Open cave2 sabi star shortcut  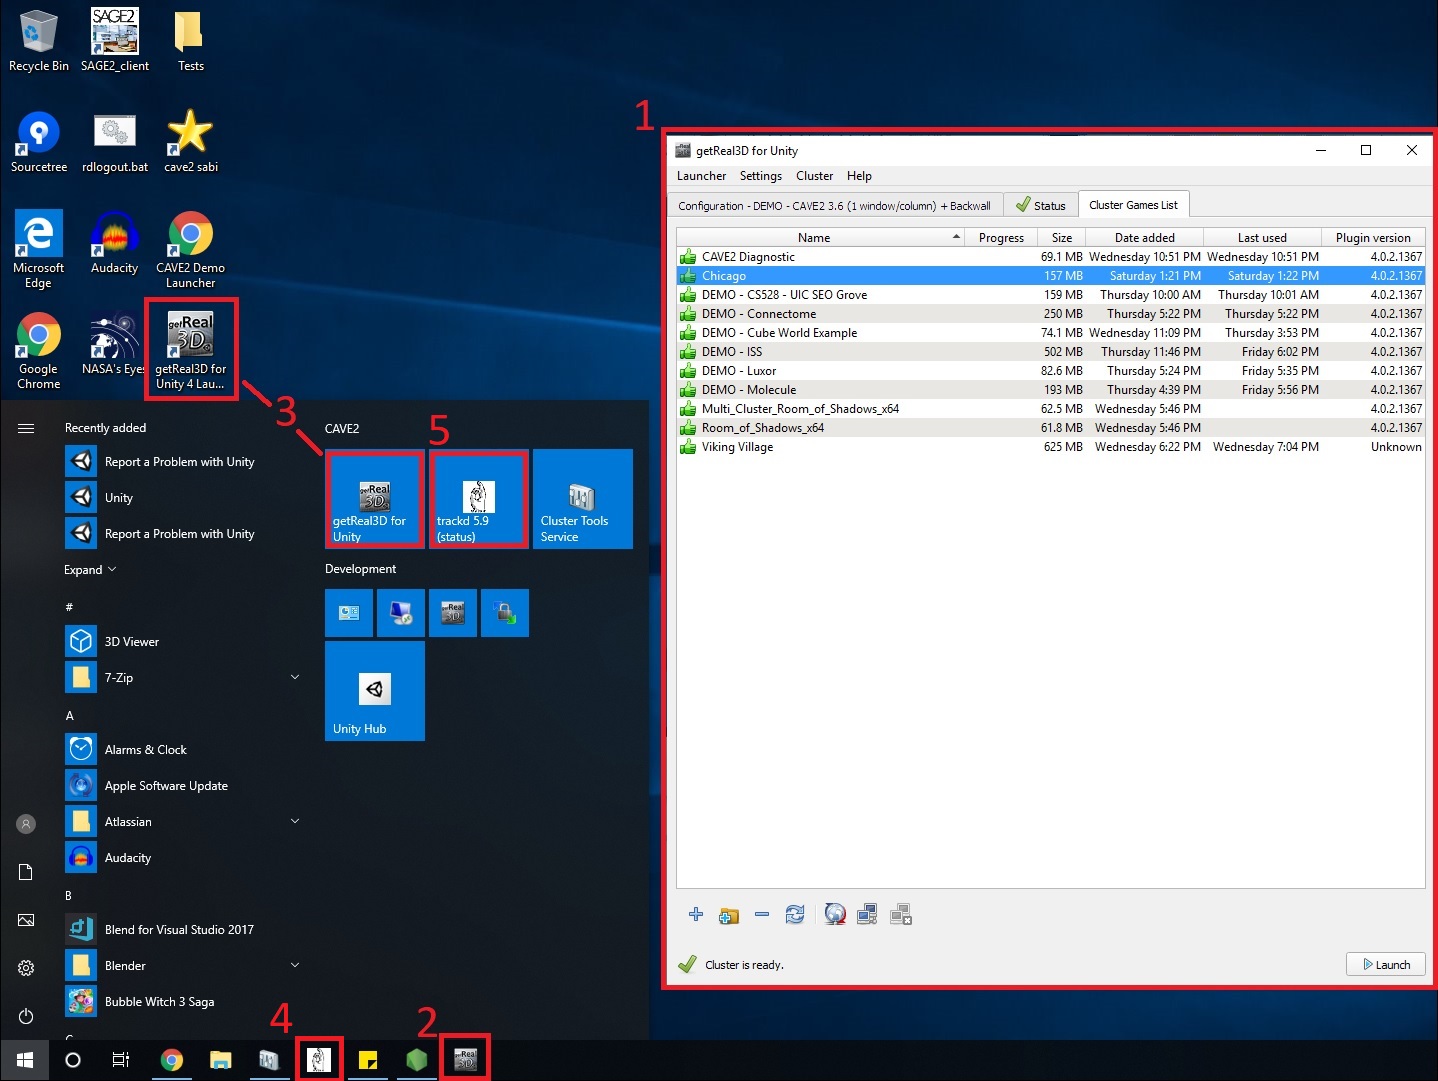[x=190, y=142]
